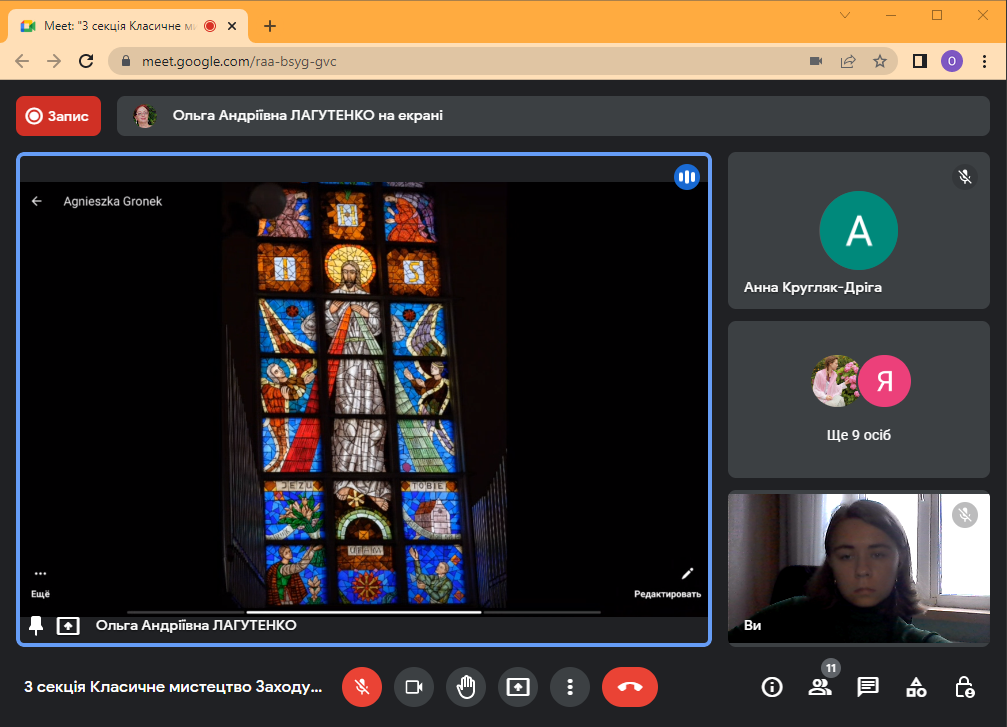1007x727 pixels.
Task: Open Chrome profile avatar O
Action: (952, 62)
